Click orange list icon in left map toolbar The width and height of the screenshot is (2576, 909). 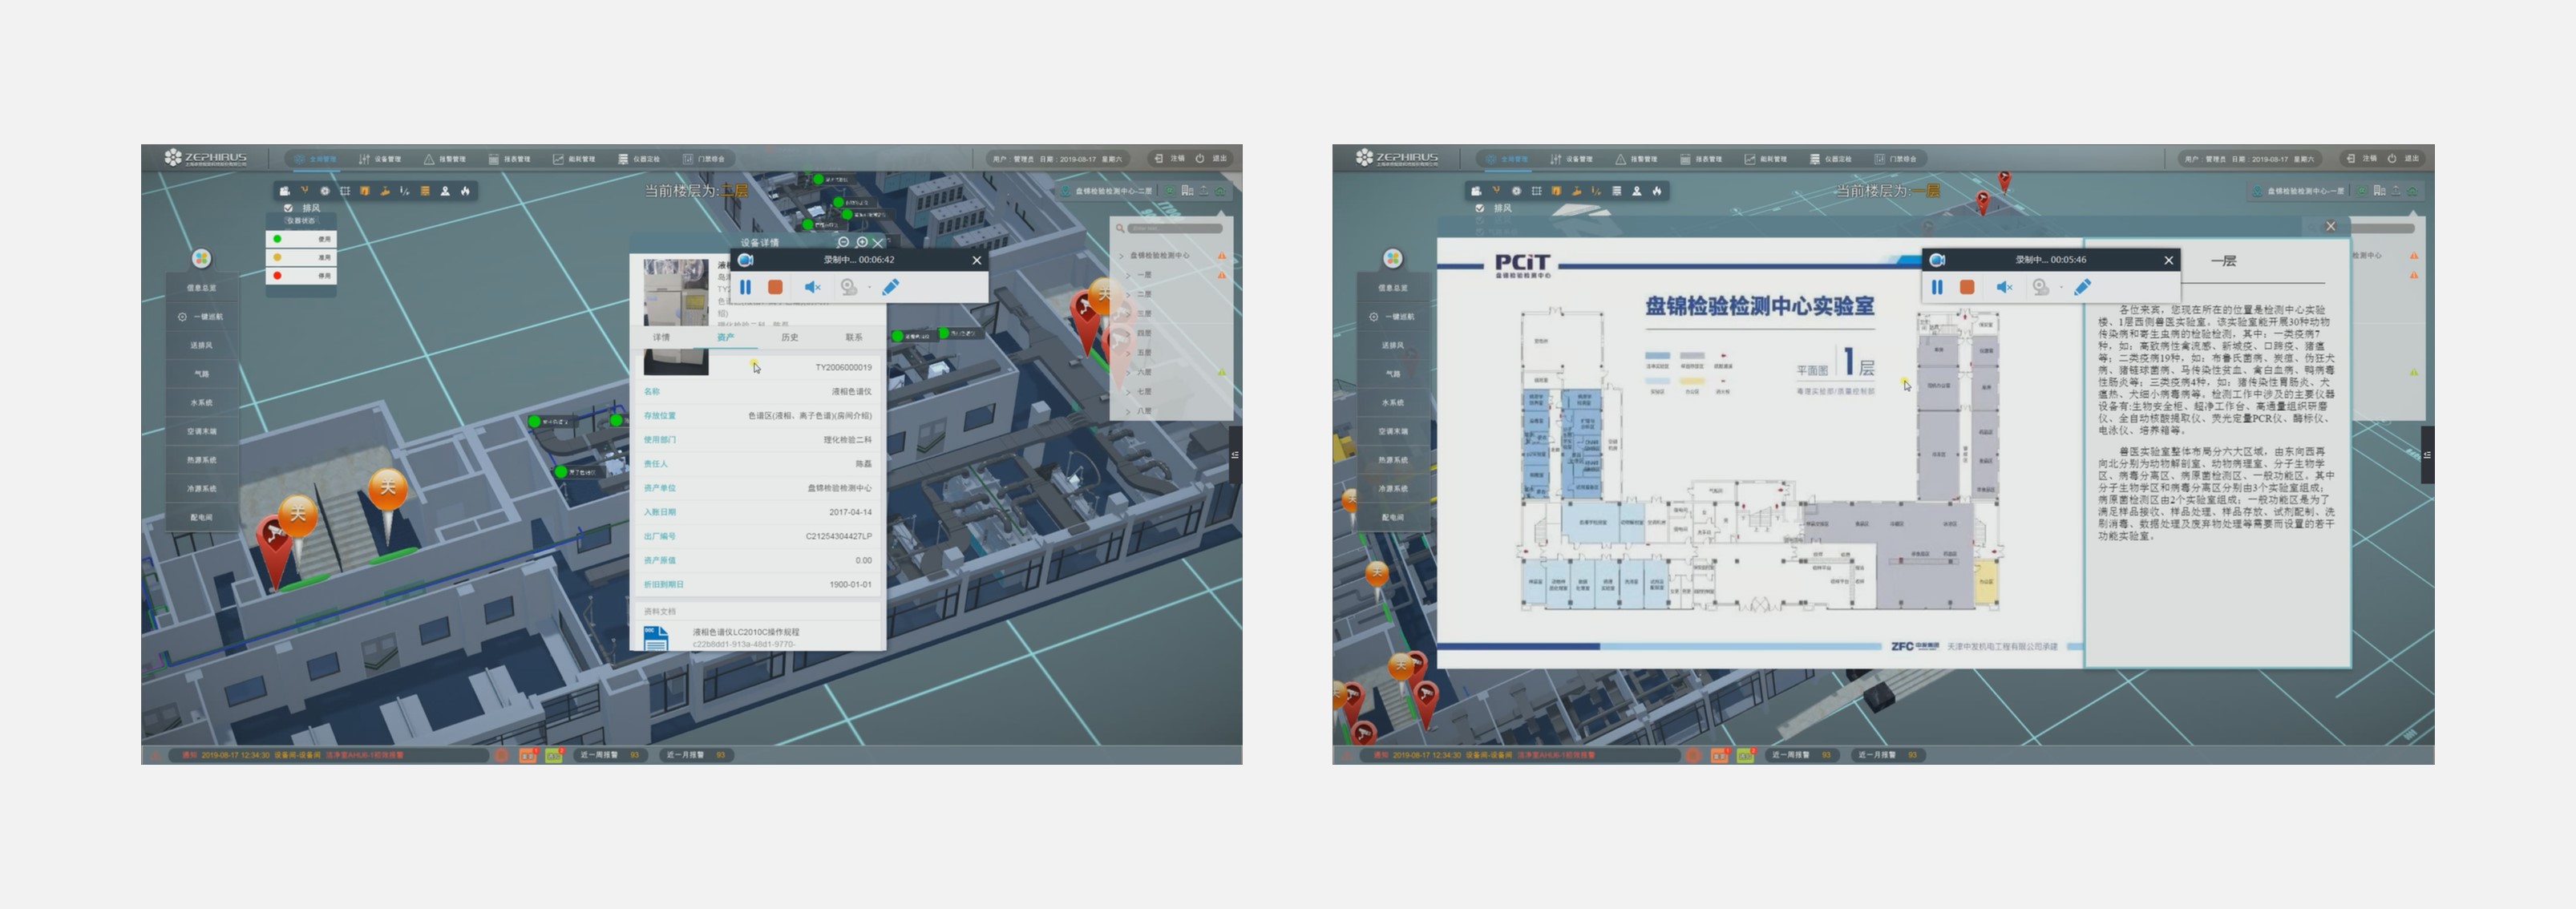(x=425, y=191)
